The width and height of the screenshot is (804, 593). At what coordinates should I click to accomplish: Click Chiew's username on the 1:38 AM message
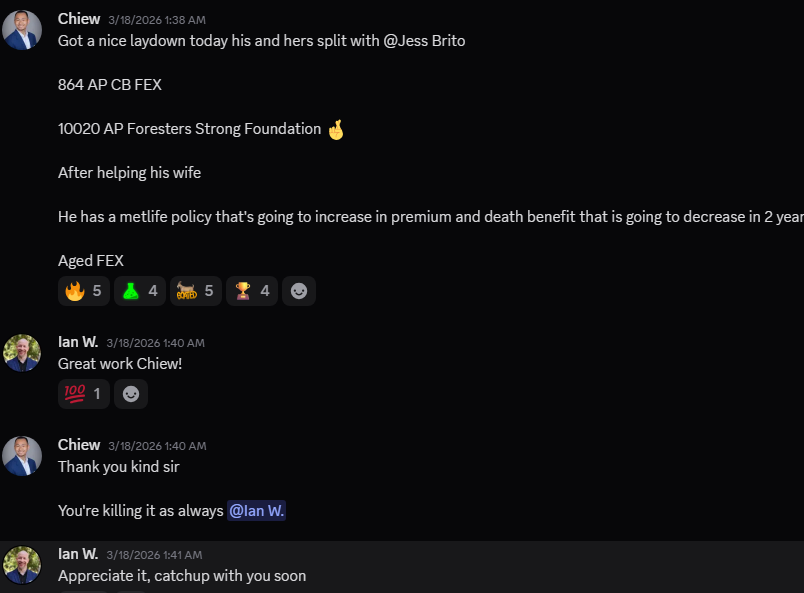pos(79,19)
